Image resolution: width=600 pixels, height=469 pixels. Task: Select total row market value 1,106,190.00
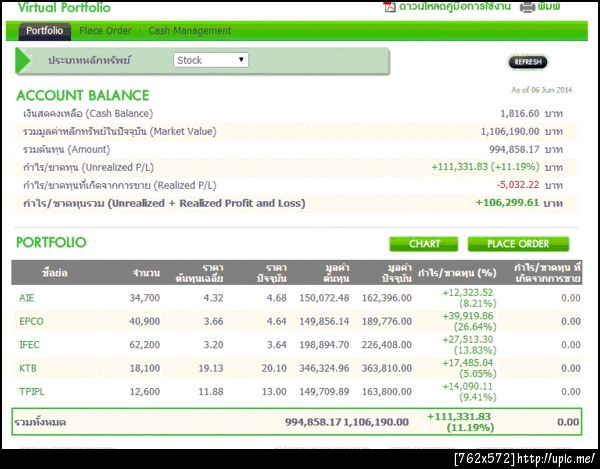point(376,422)
